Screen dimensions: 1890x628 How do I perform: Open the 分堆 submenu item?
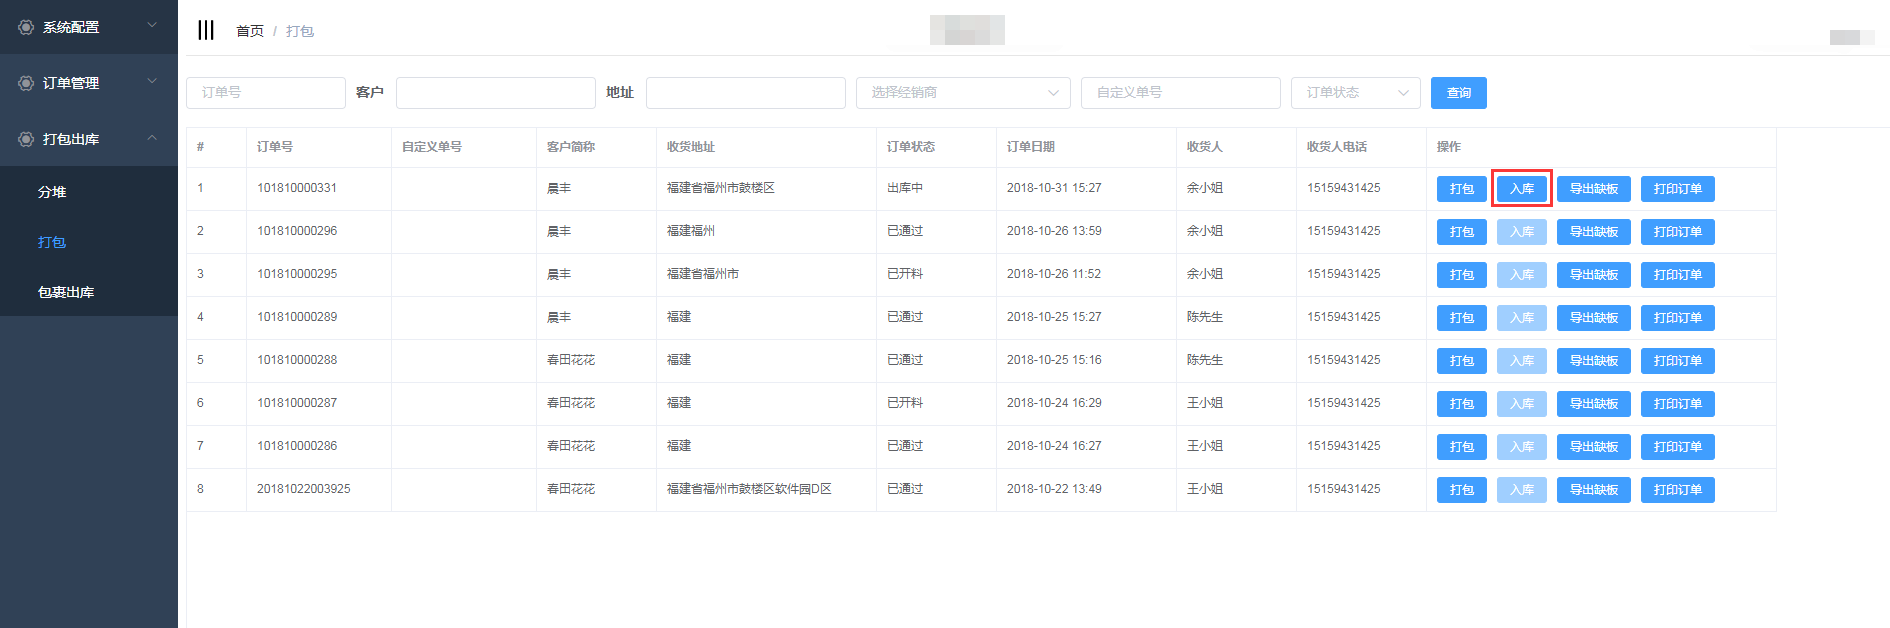click(x=52, y=192)
